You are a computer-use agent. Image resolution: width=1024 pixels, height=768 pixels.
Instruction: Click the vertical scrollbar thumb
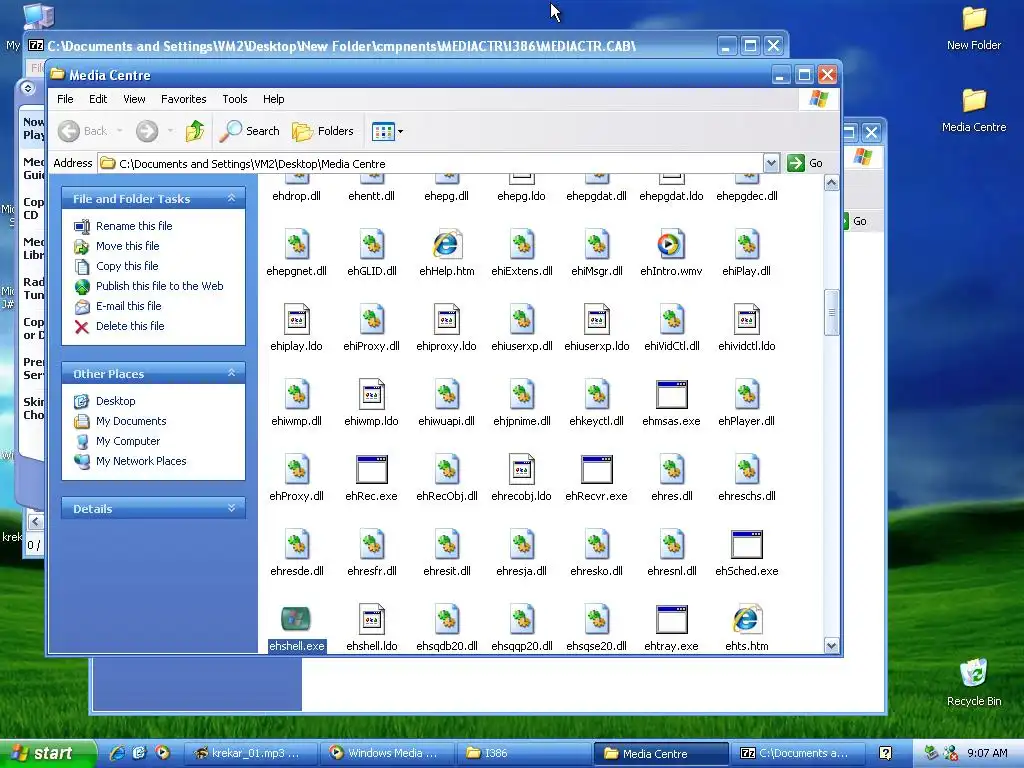(831, 312)
